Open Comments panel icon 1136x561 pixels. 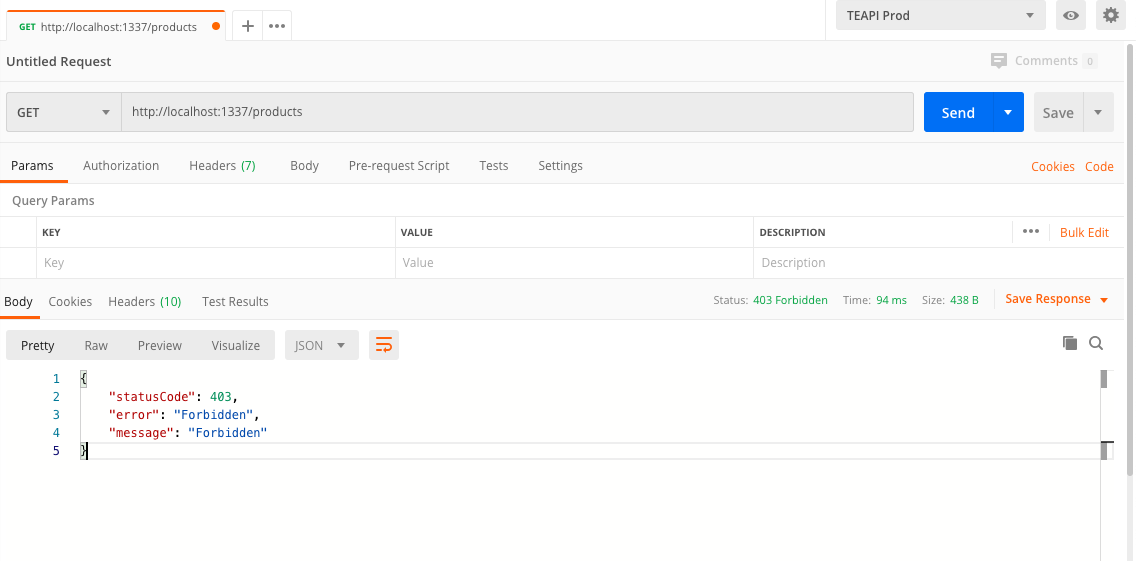pyautogui.click(x=999, y=61)
